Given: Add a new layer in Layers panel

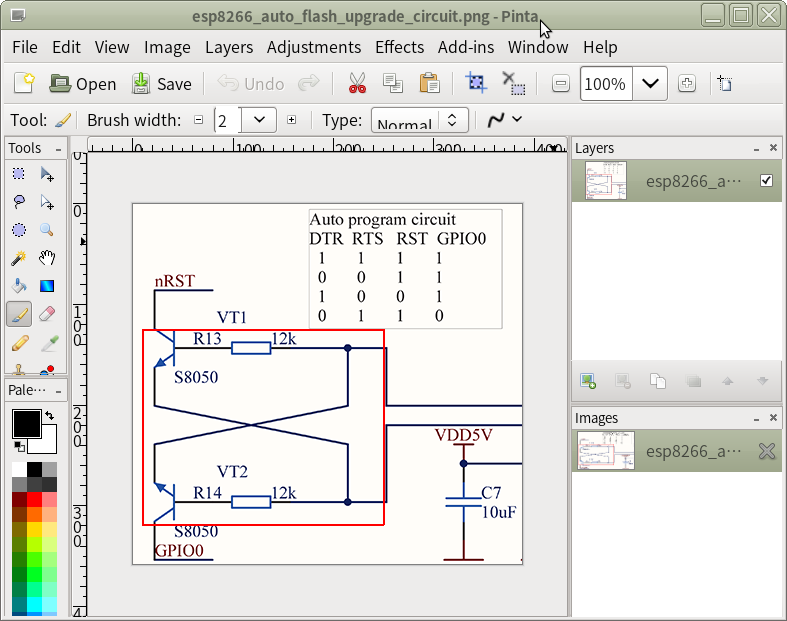Looking at the screenshot, I should 588,381.
